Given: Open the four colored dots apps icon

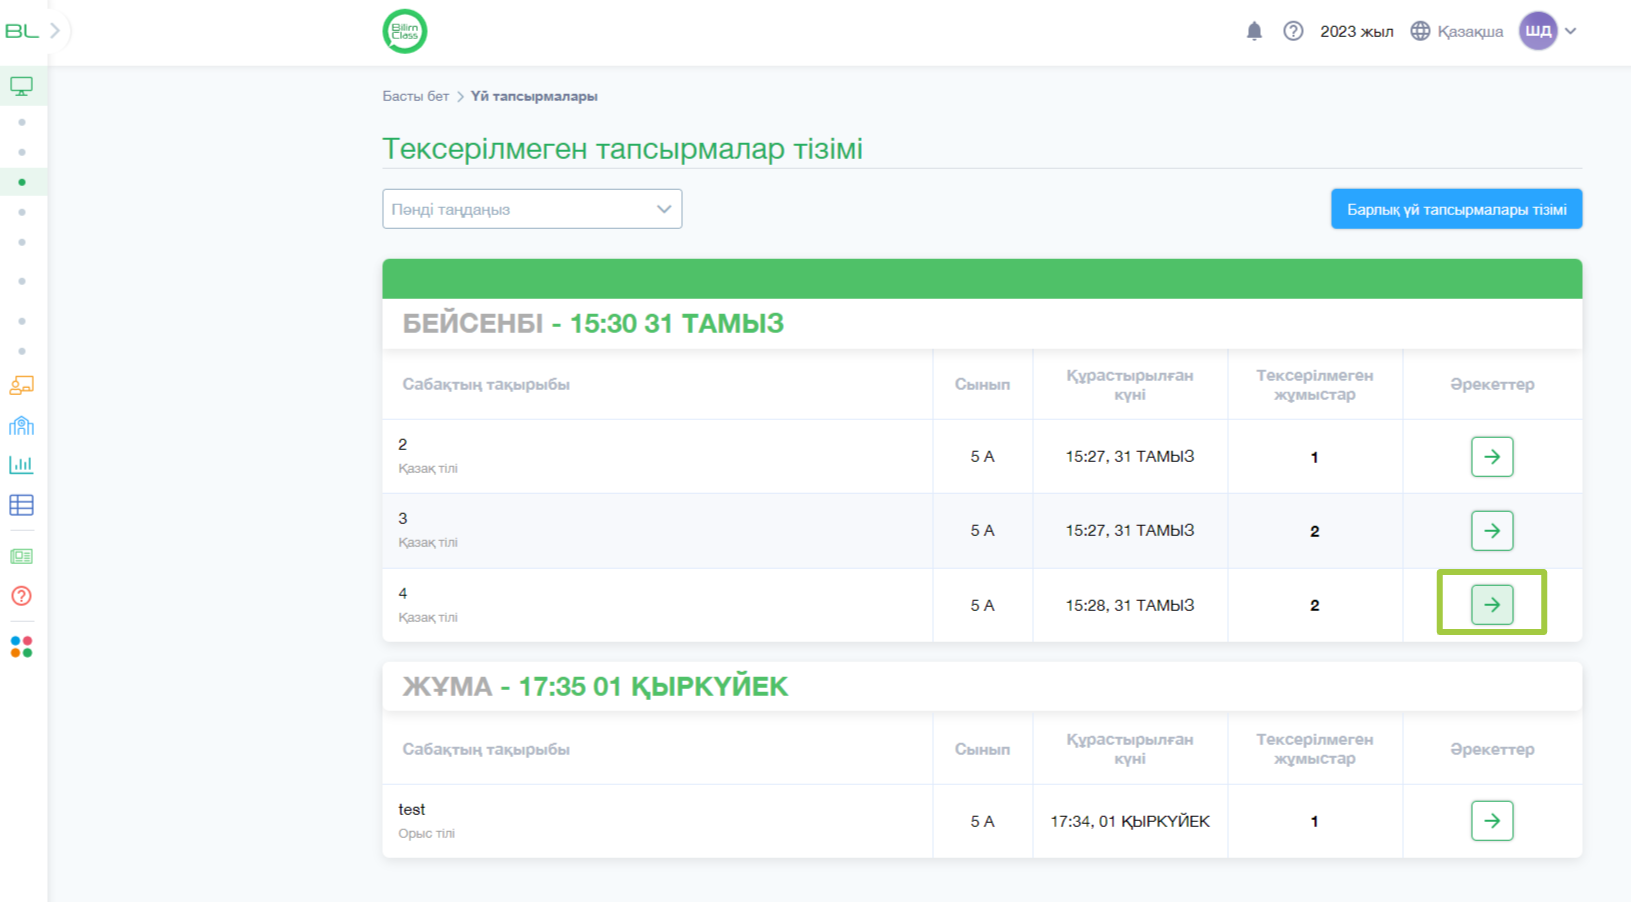Looking at the screenshot, I should pos(21,647).
